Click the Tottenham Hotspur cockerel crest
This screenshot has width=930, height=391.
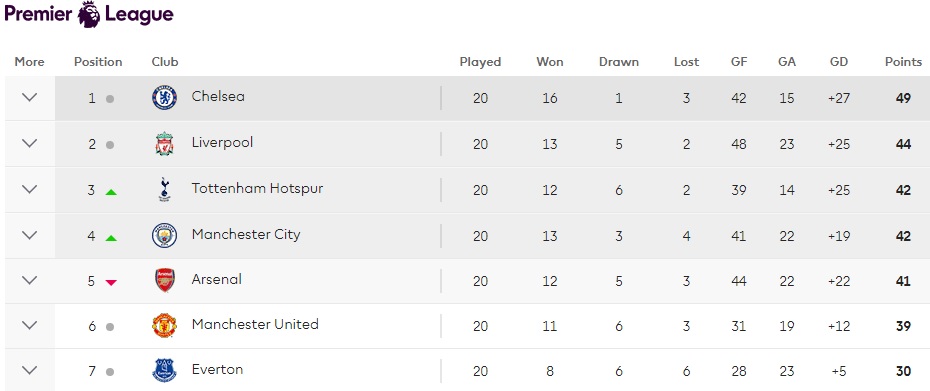tap(164, 190)
